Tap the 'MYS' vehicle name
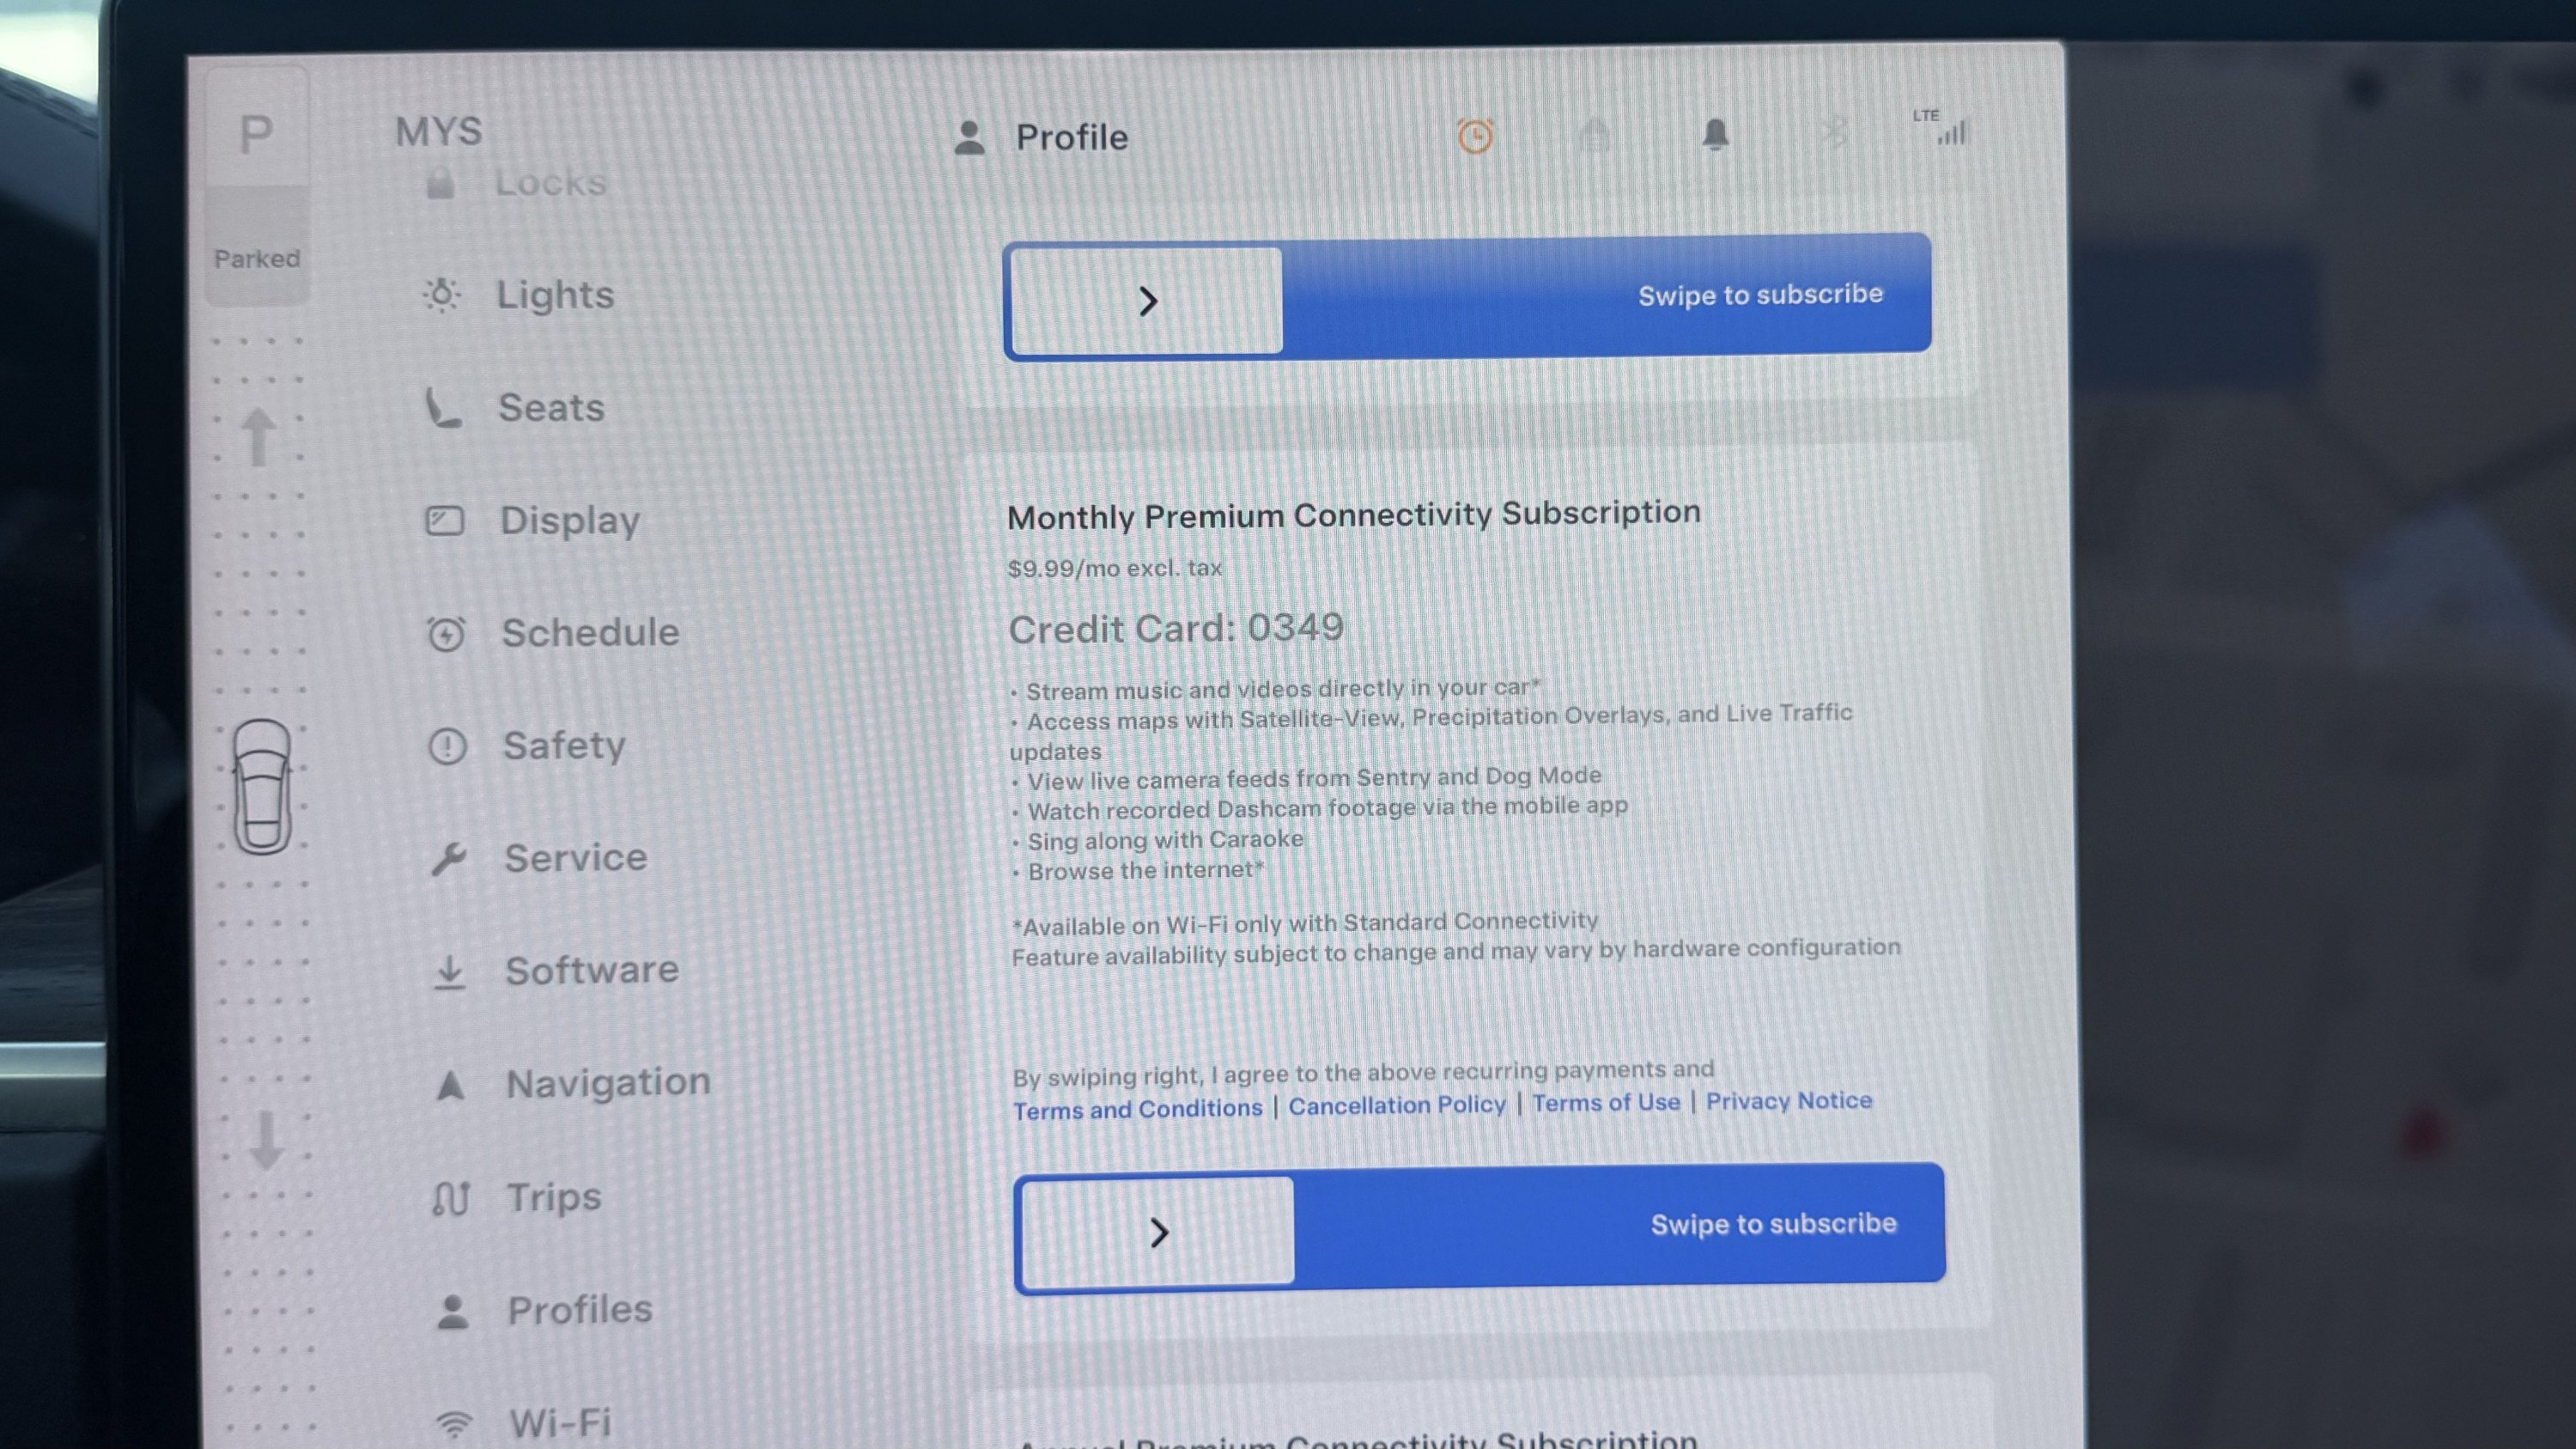The height and width of the screenshot is (1449, 2576). click(438, 131)
